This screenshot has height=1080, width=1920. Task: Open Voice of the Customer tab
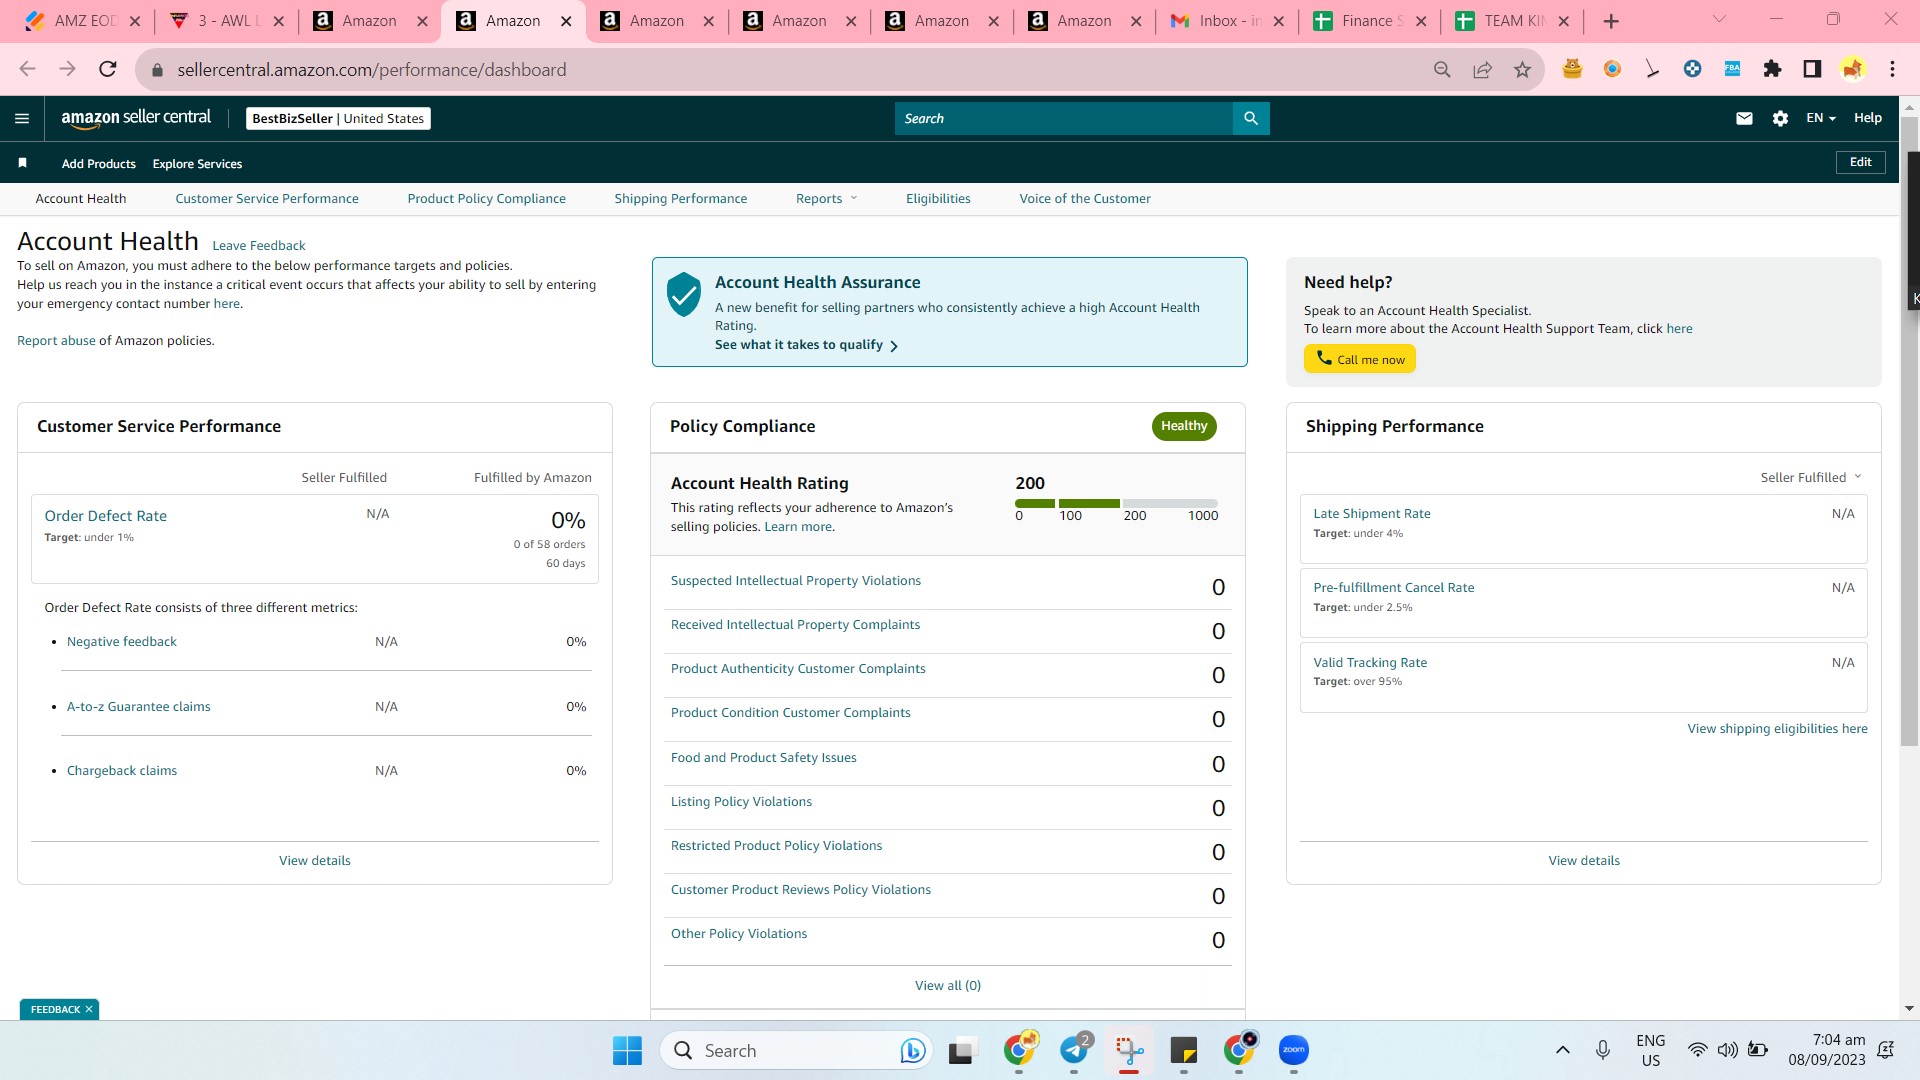click(x=1084, y=198)
